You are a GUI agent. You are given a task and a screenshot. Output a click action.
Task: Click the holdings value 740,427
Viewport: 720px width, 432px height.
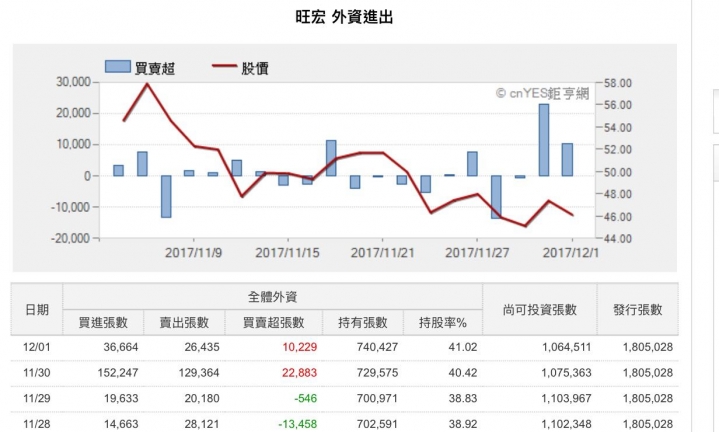(x=377, y=347)
